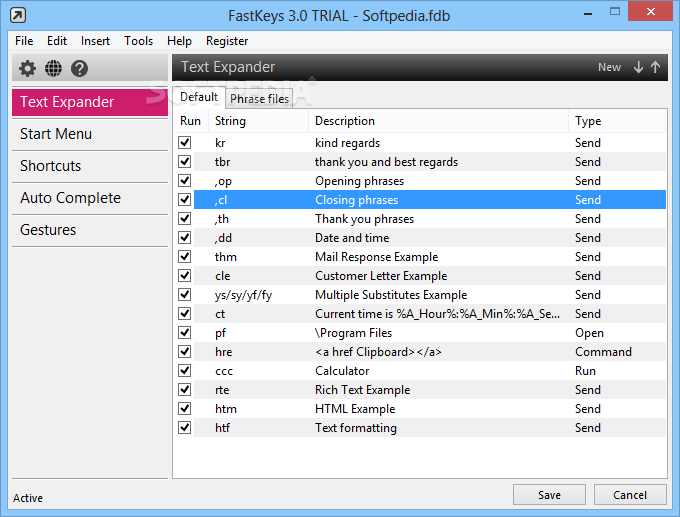680x517 pixels.
Task: Click the Save button
Action: tap(549, 495)
